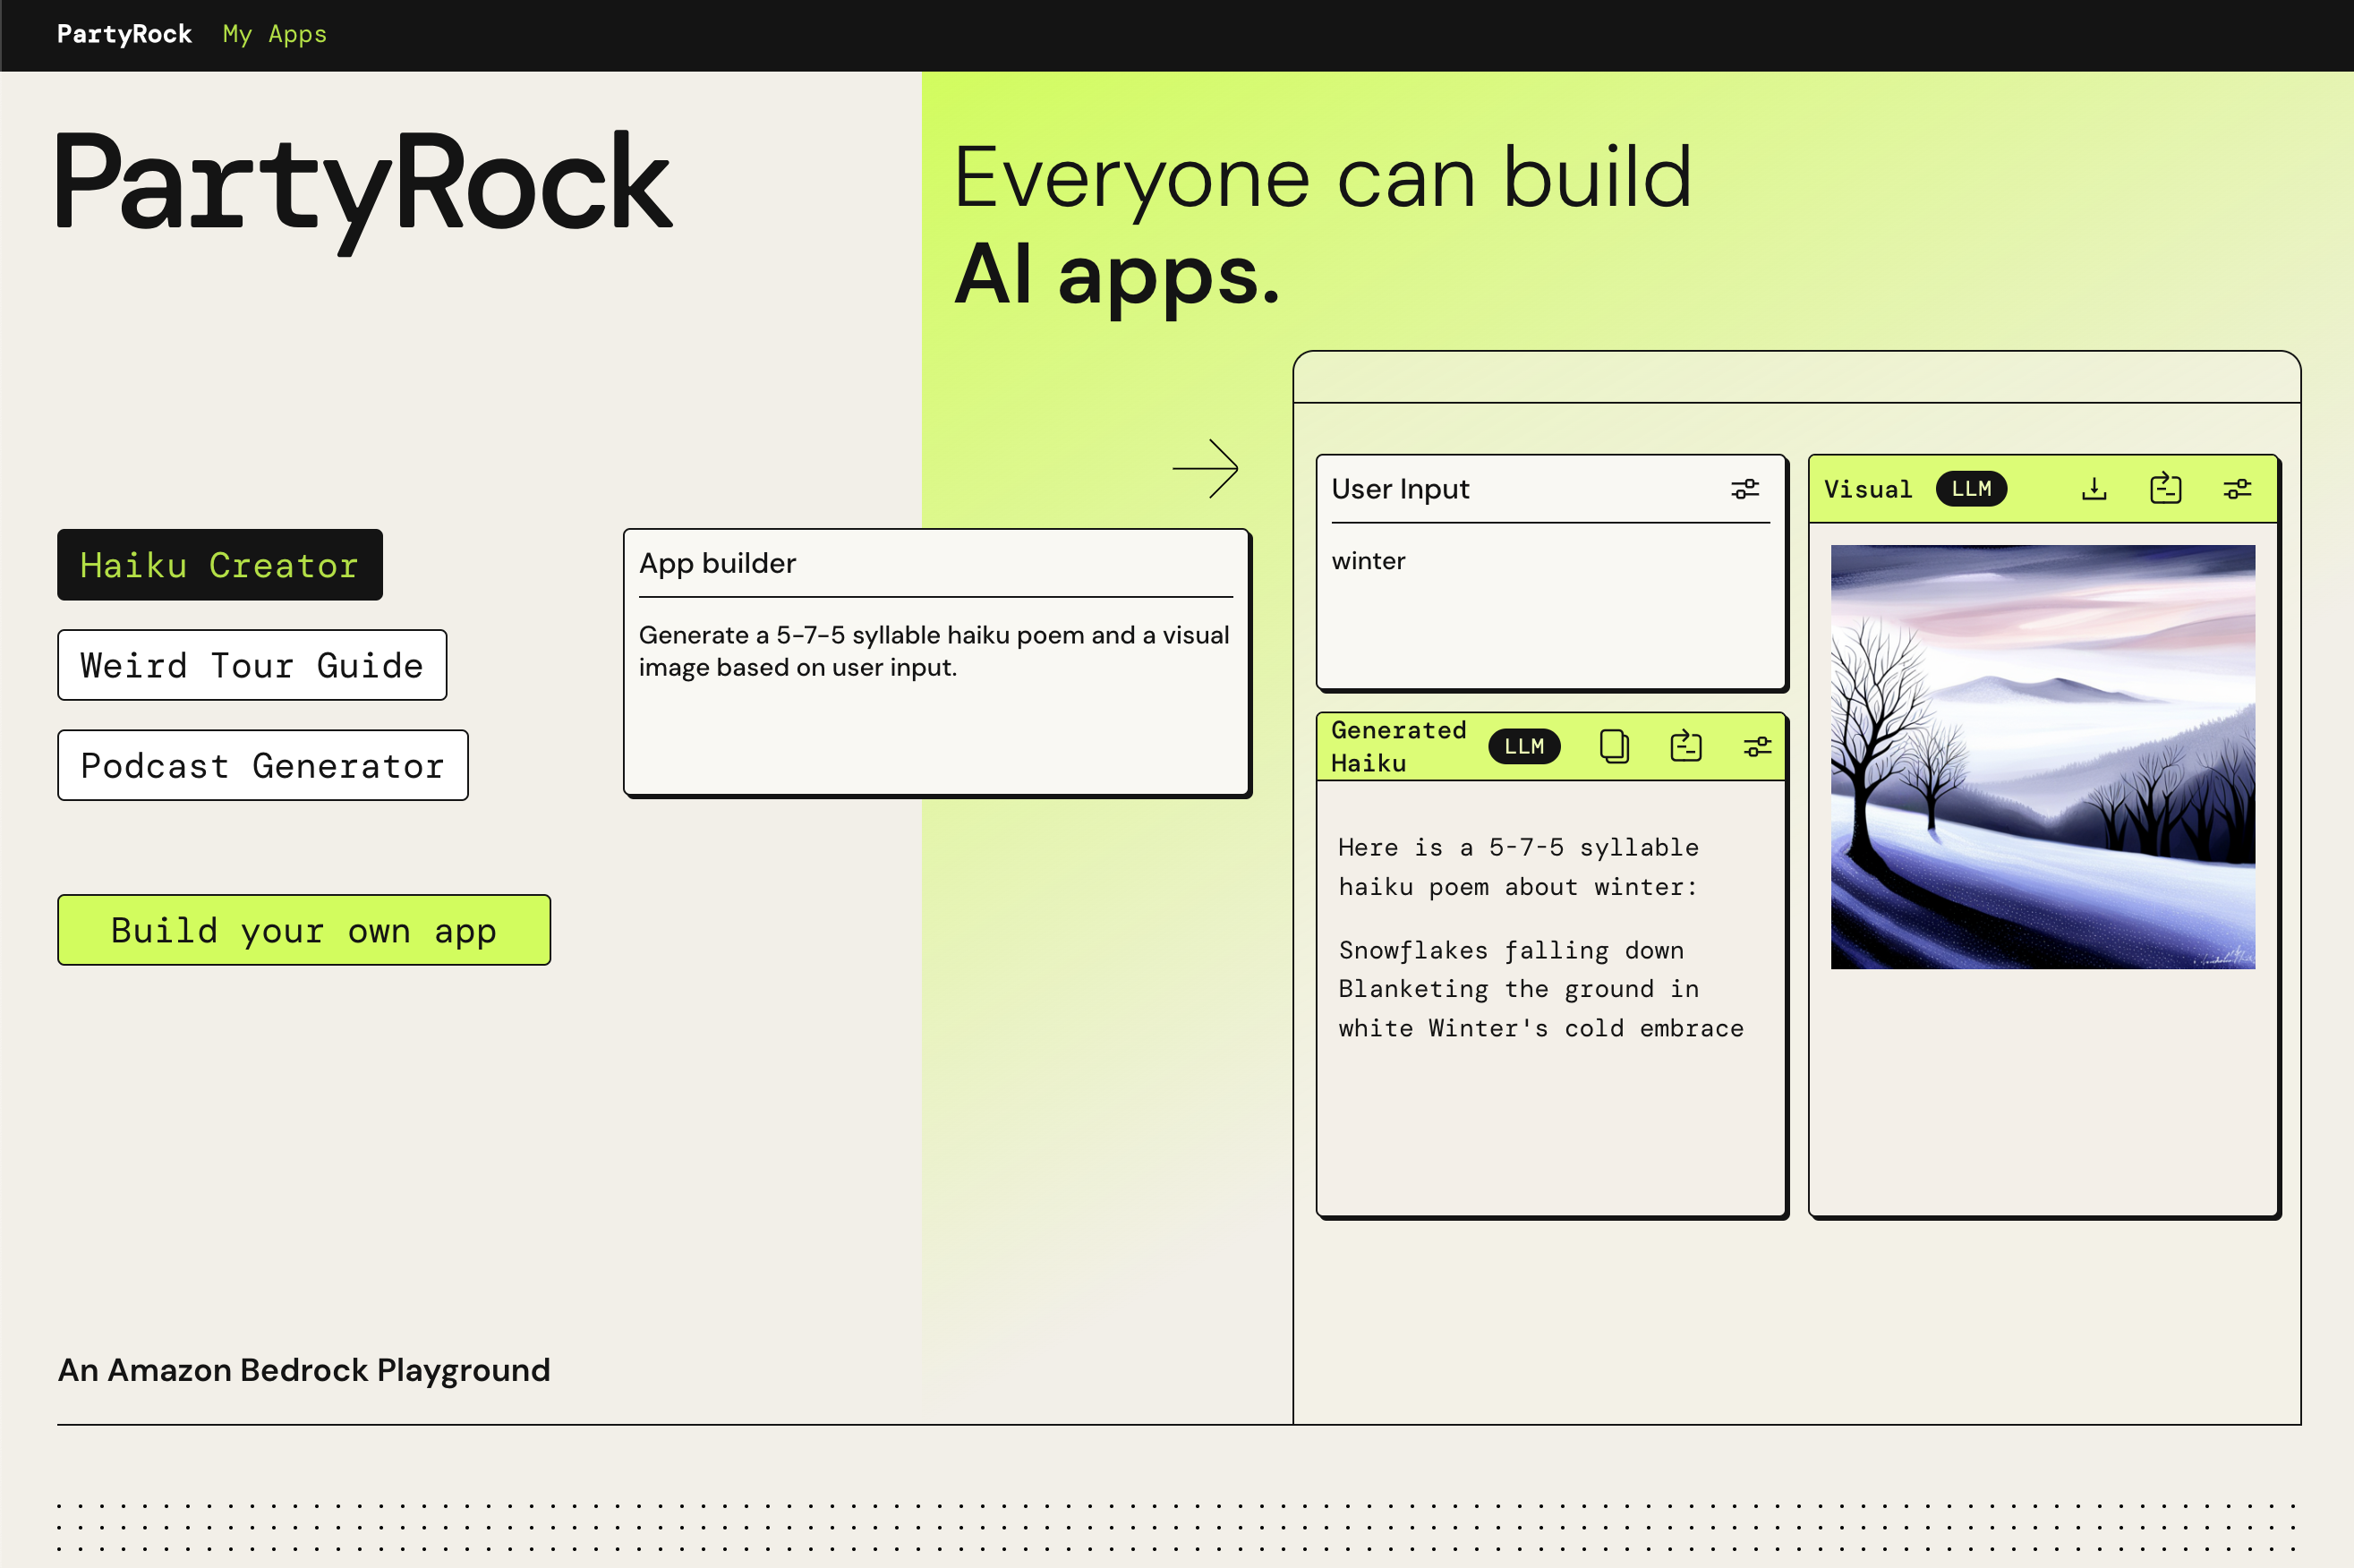Select the Haiku Creator example

(x=219, y=565)
